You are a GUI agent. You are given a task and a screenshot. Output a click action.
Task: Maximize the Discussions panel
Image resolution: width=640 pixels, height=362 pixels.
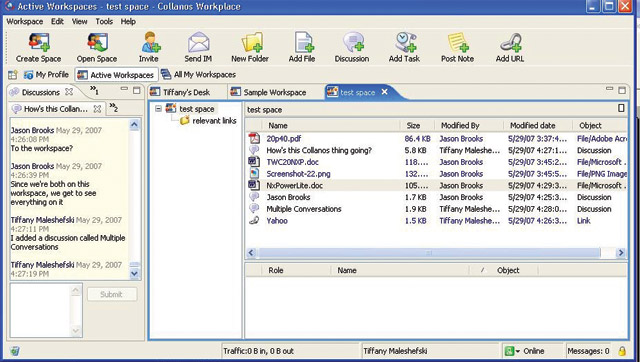point(137,91)
